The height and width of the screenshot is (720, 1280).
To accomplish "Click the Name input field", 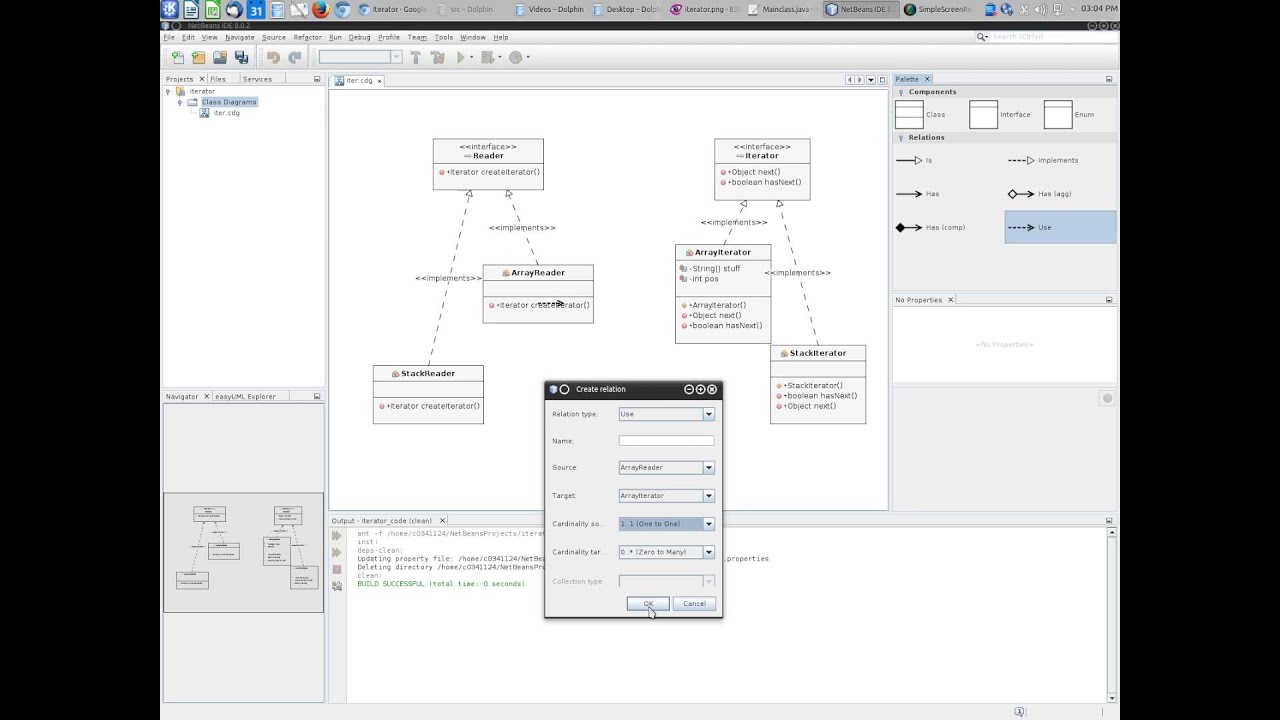I will (666, 441).
